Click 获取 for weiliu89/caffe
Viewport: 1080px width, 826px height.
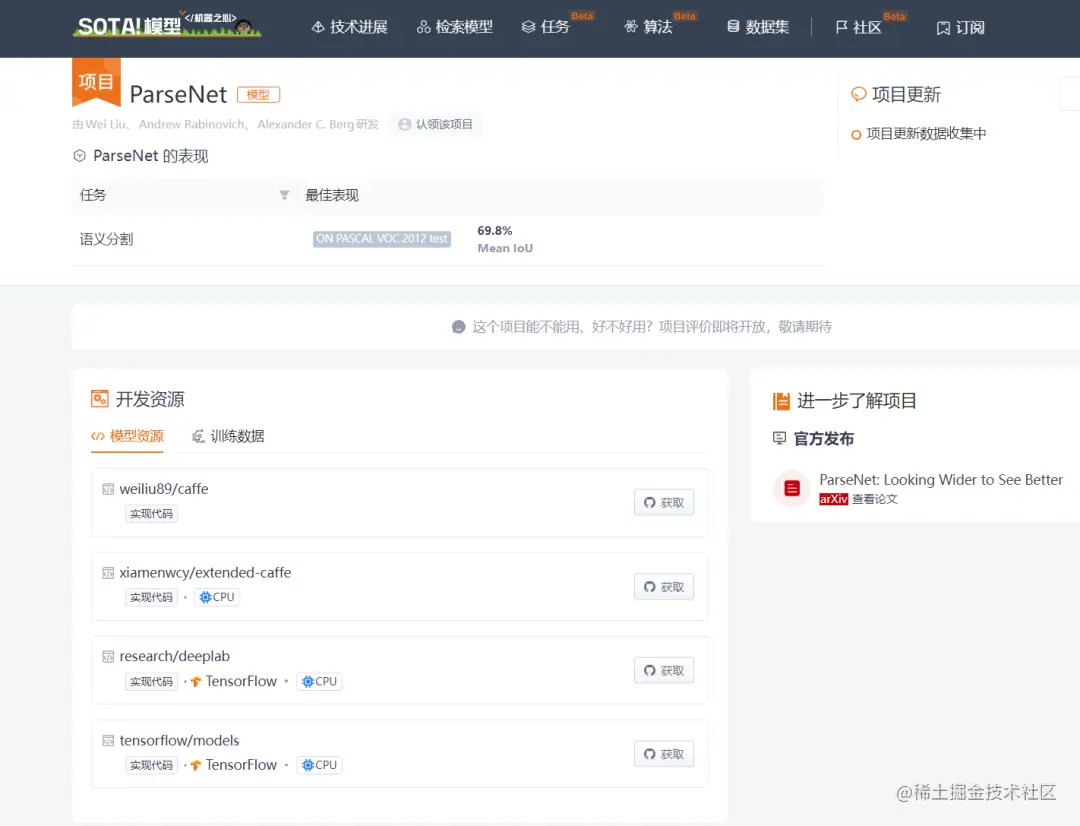click(x=663, y=502)
